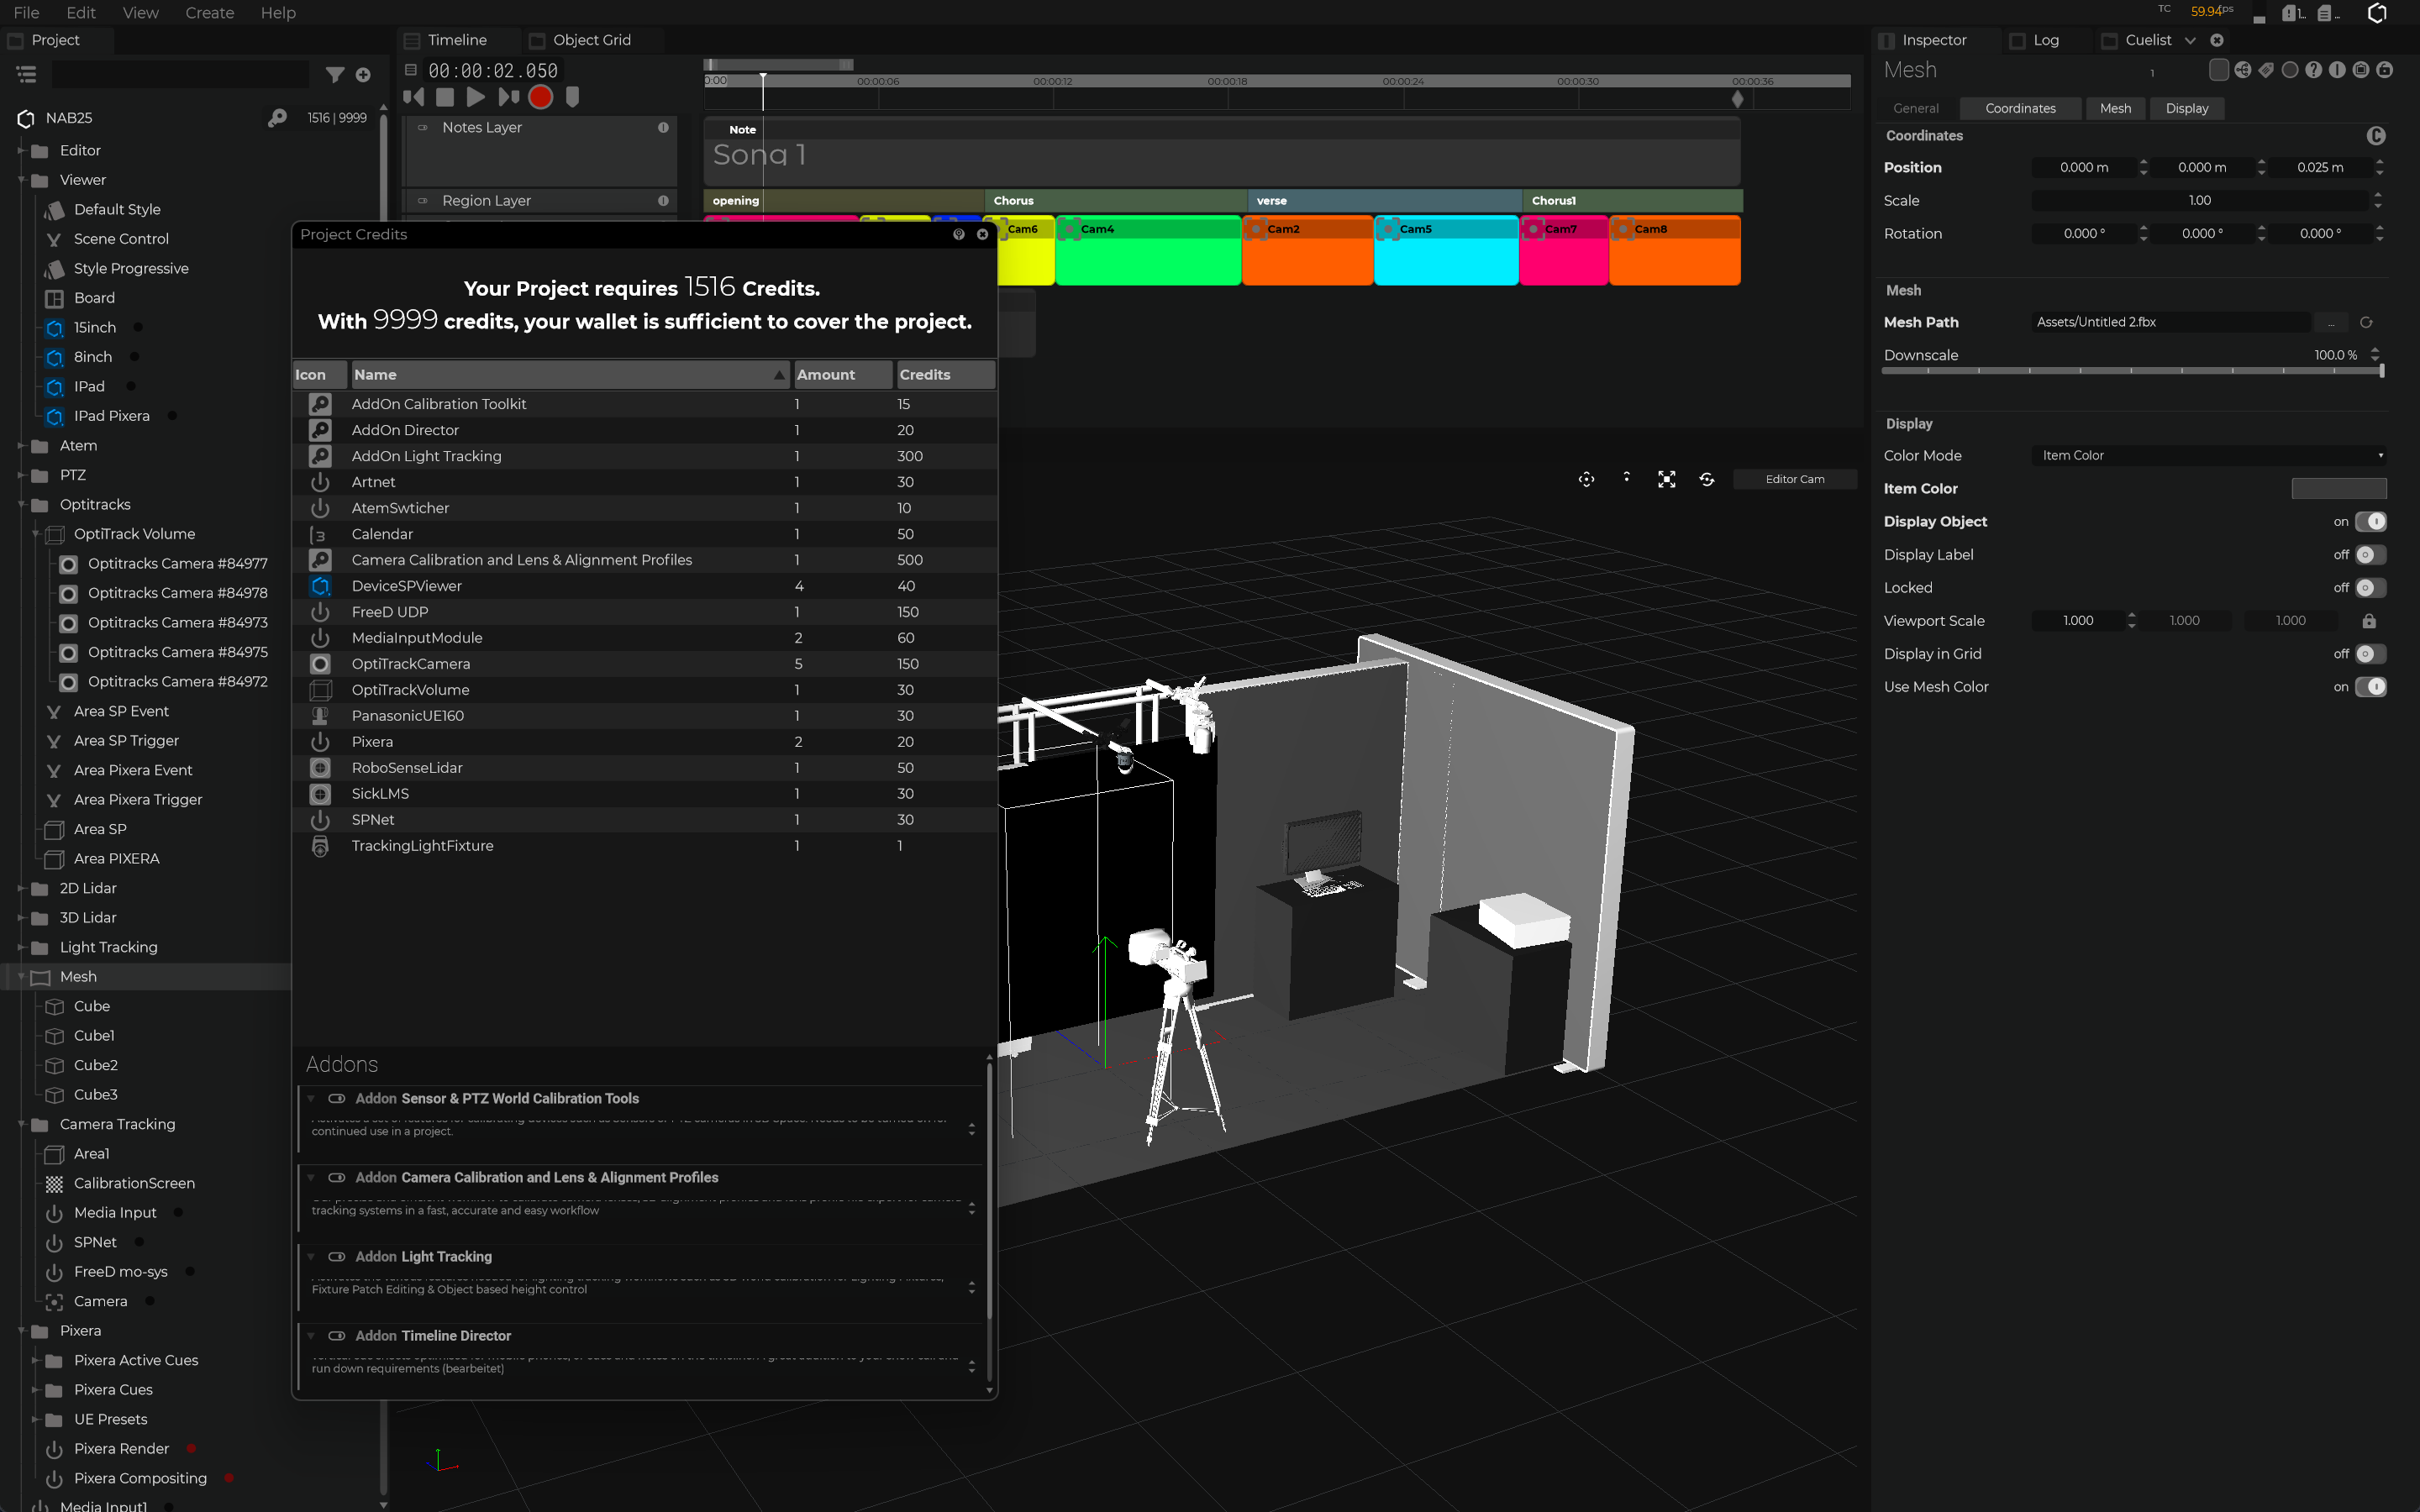
Task: Click the TrackingLightFixture row icon
Action: (x=320, y=846)
